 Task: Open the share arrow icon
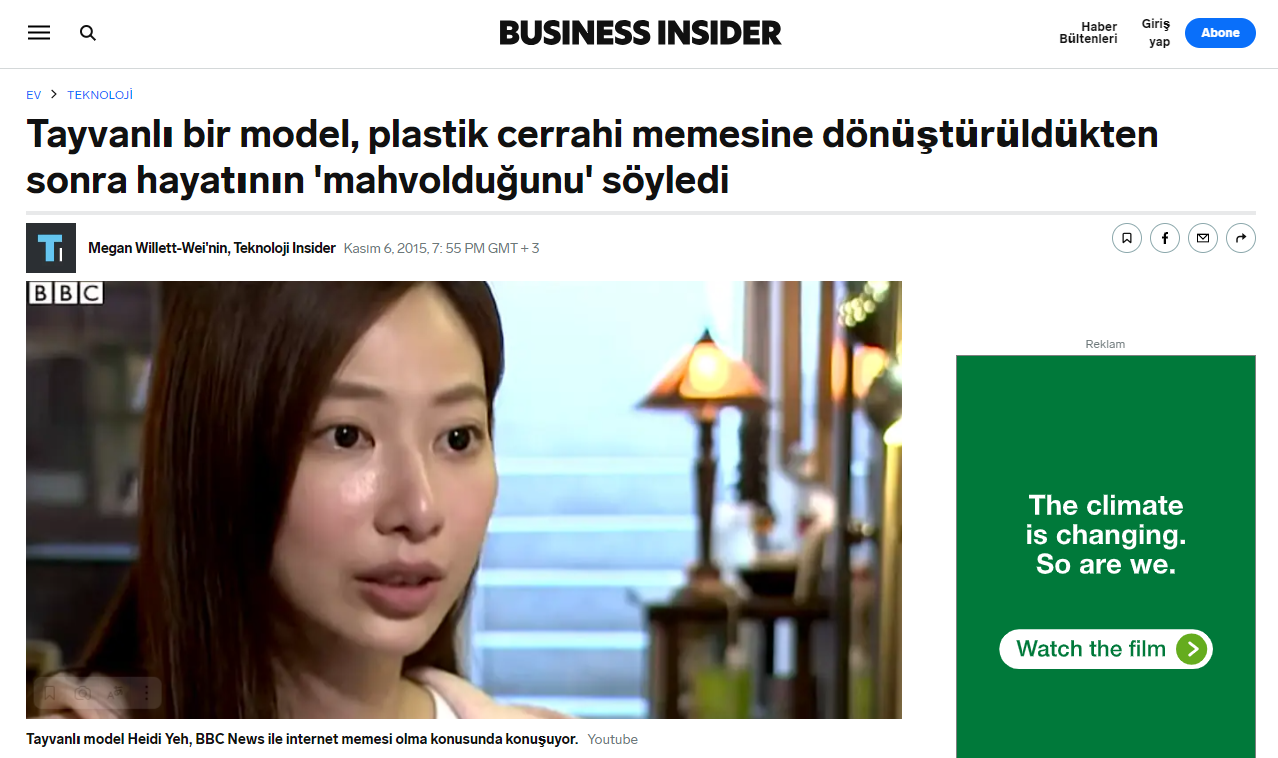tap(1241, 238)
